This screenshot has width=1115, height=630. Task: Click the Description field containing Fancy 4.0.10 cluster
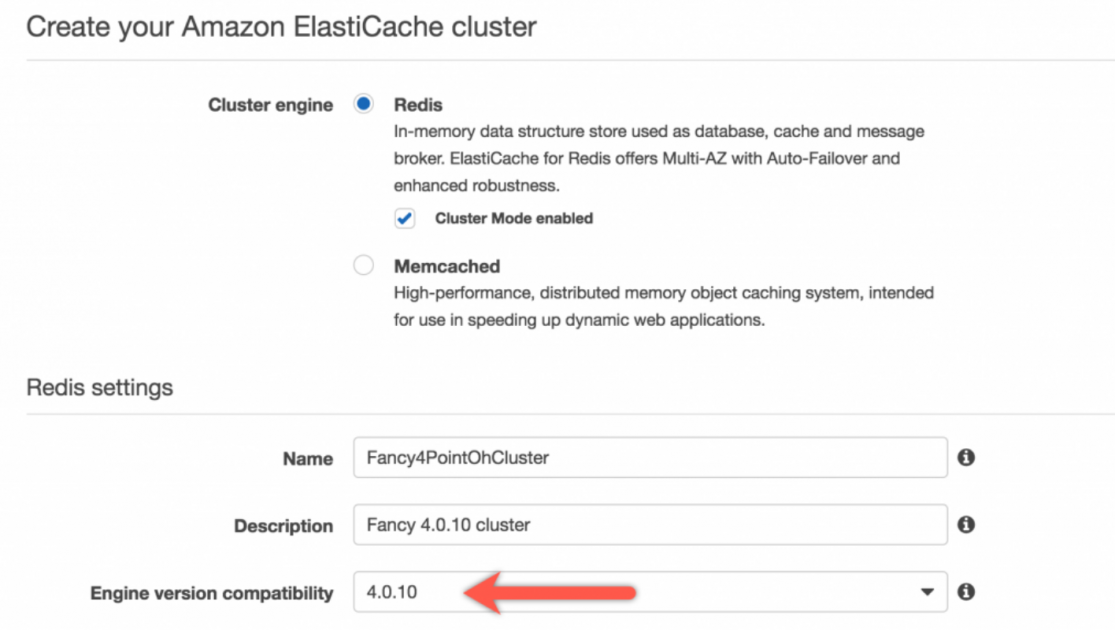pos(650,525)
